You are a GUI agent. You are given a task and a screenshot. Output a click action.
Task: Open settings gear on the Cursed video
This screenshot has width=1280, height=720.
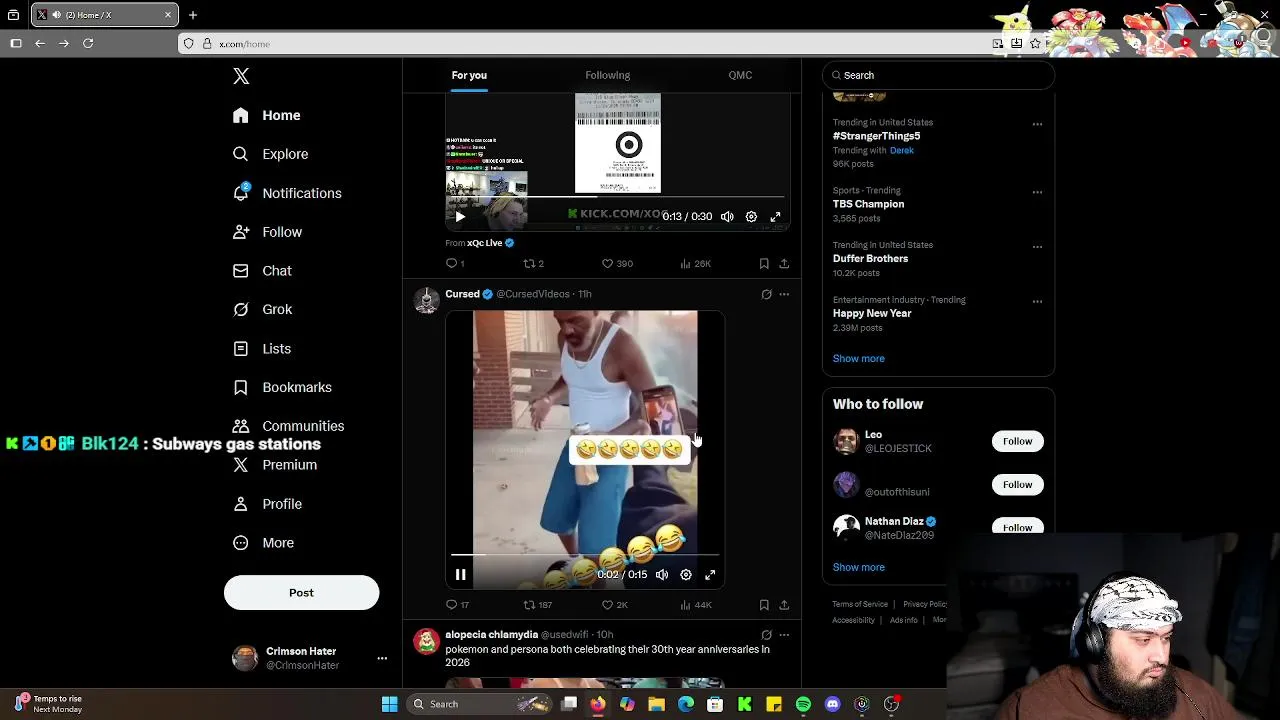pos(686,575)
